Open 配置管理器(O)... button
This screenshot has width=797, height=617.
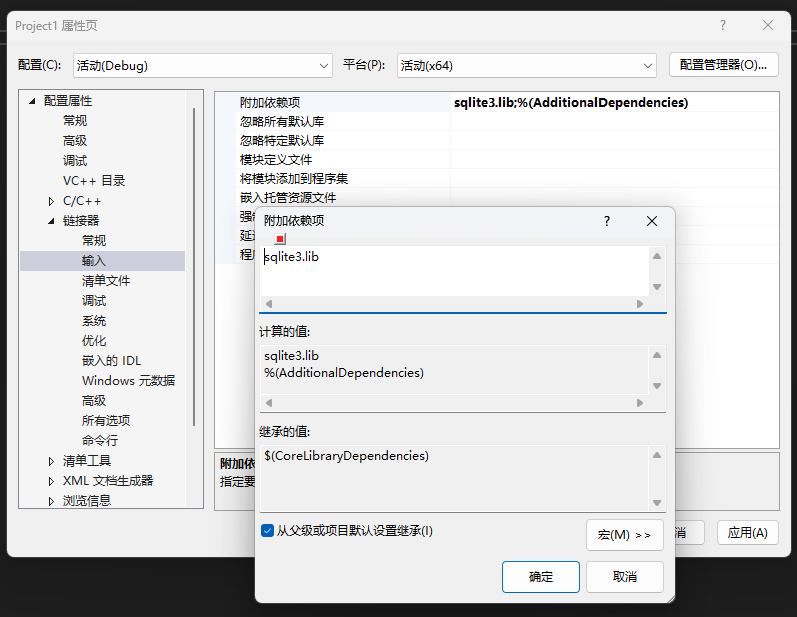click(723, 65)
